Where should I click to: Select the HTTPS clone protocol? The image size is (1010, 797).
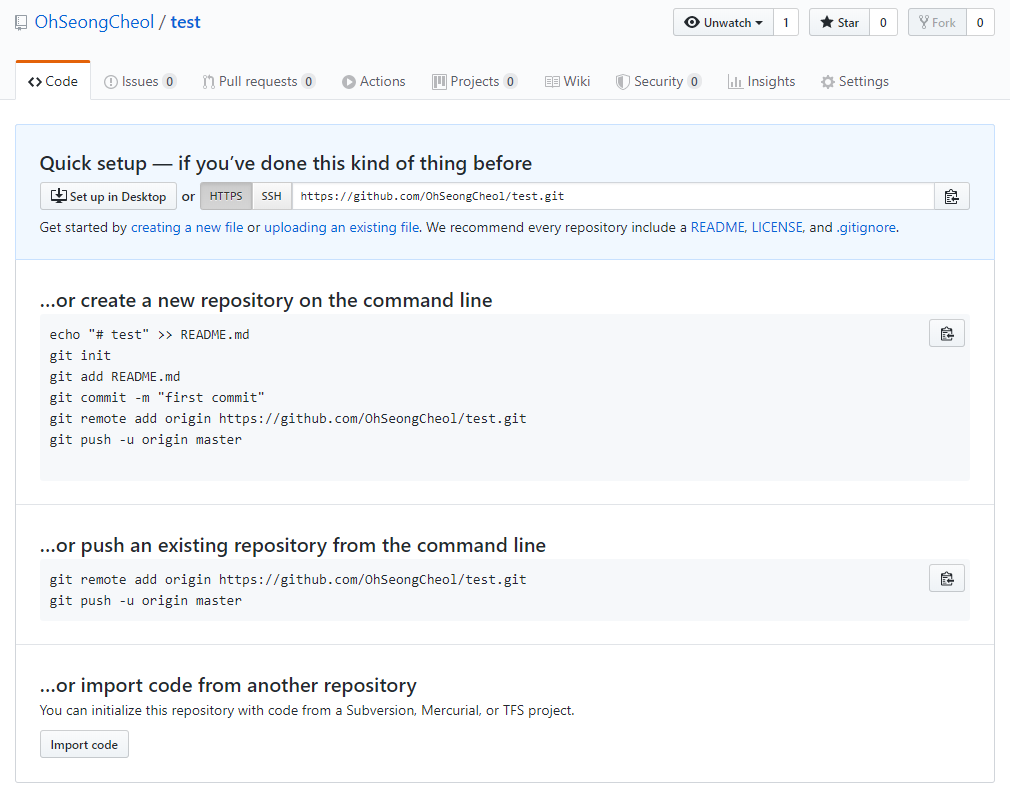click(x=226, y=196)
